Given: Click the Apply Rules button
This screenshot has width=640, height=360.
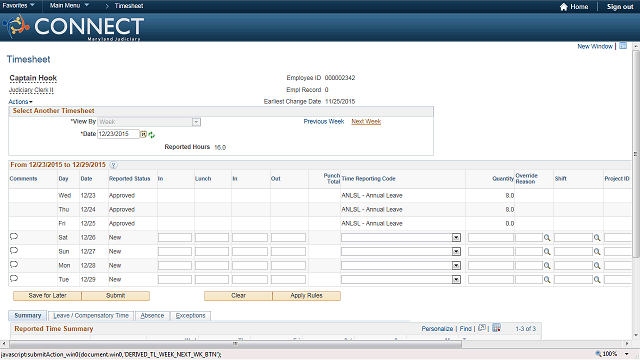Looking at the screenshot, I should tap(307, 296).
